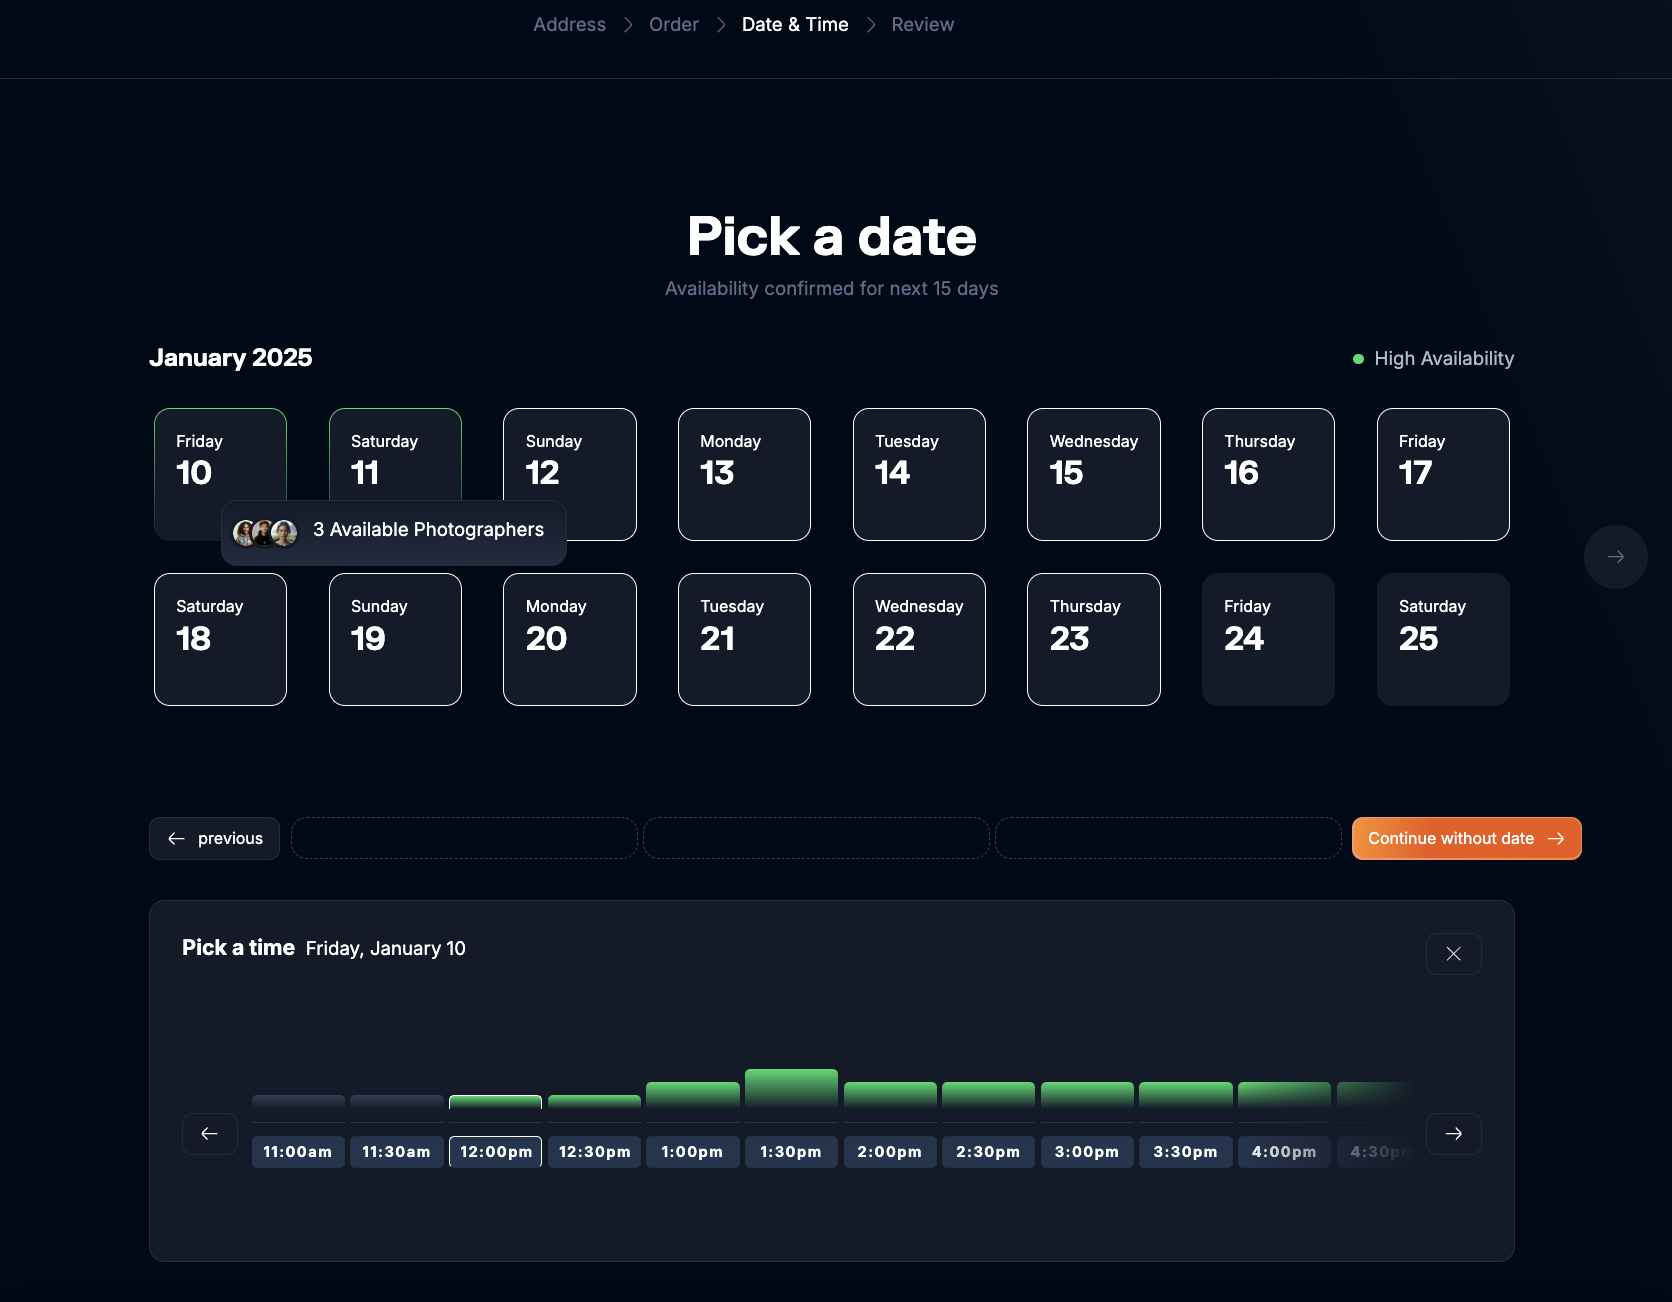Jump to the Review breadcrumb step
This screenshot has height=1302, width=1672.
click(x=922, y=24)
